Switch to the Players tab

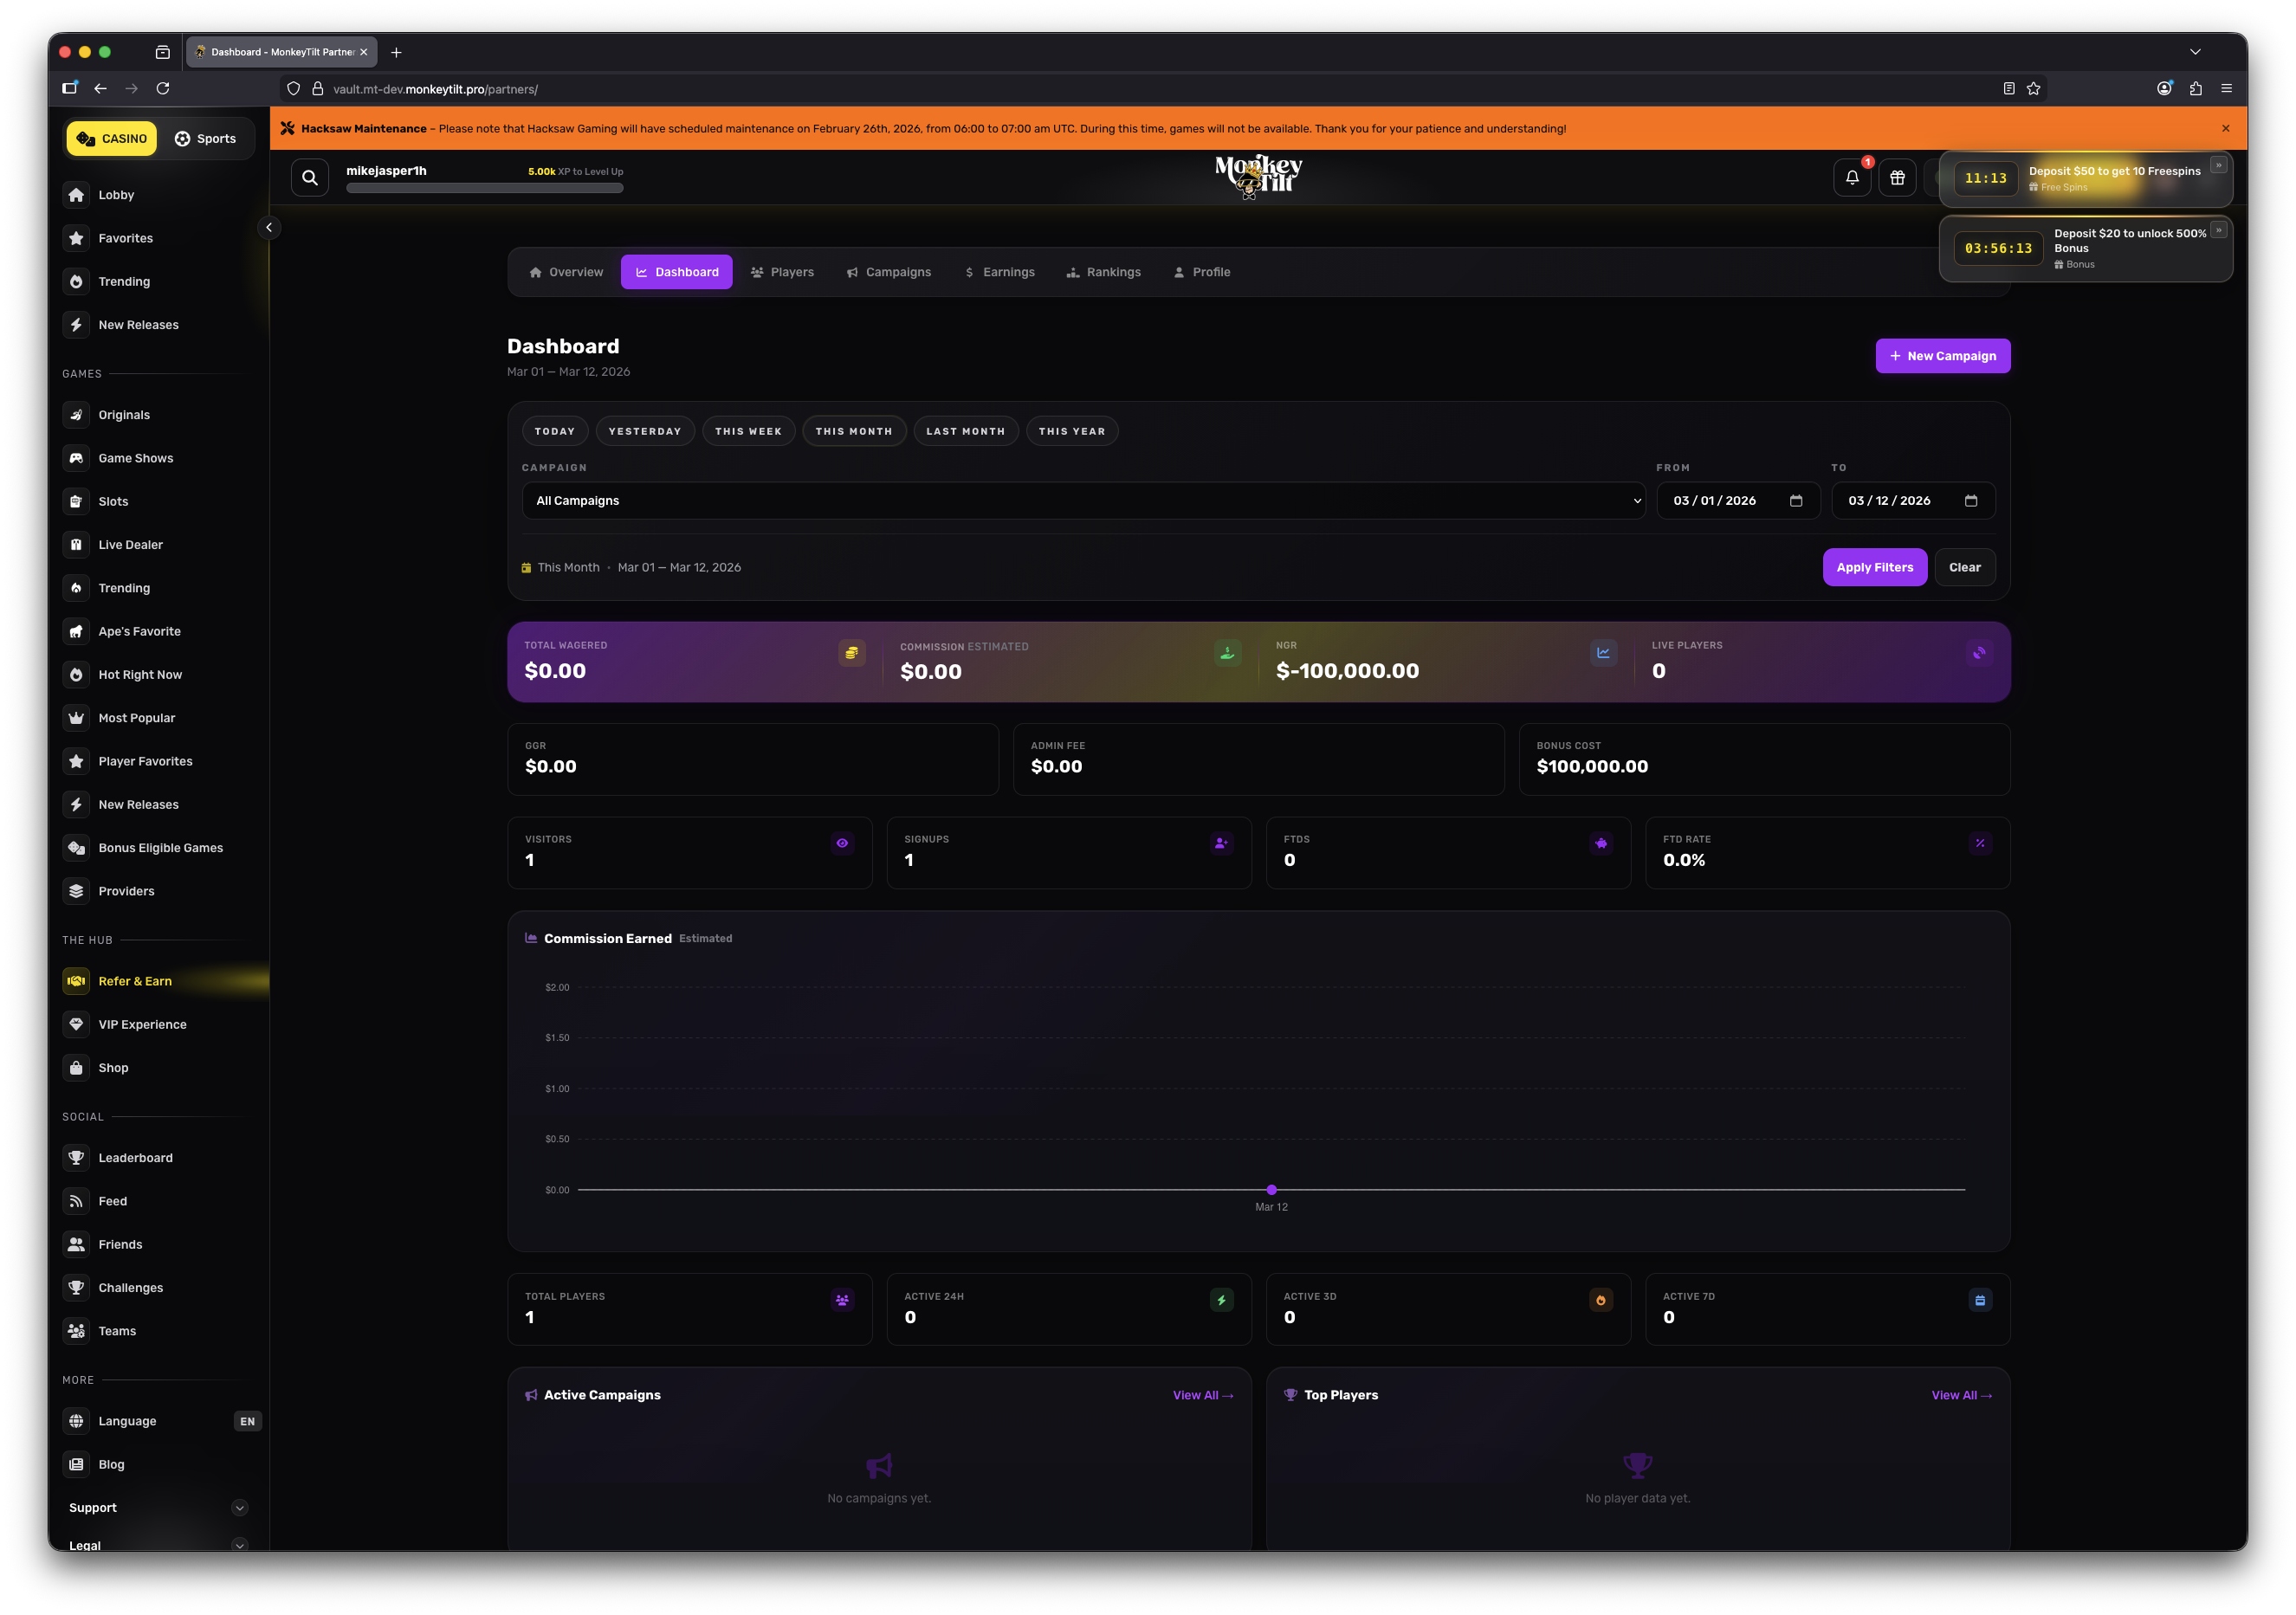pos(782,272)
